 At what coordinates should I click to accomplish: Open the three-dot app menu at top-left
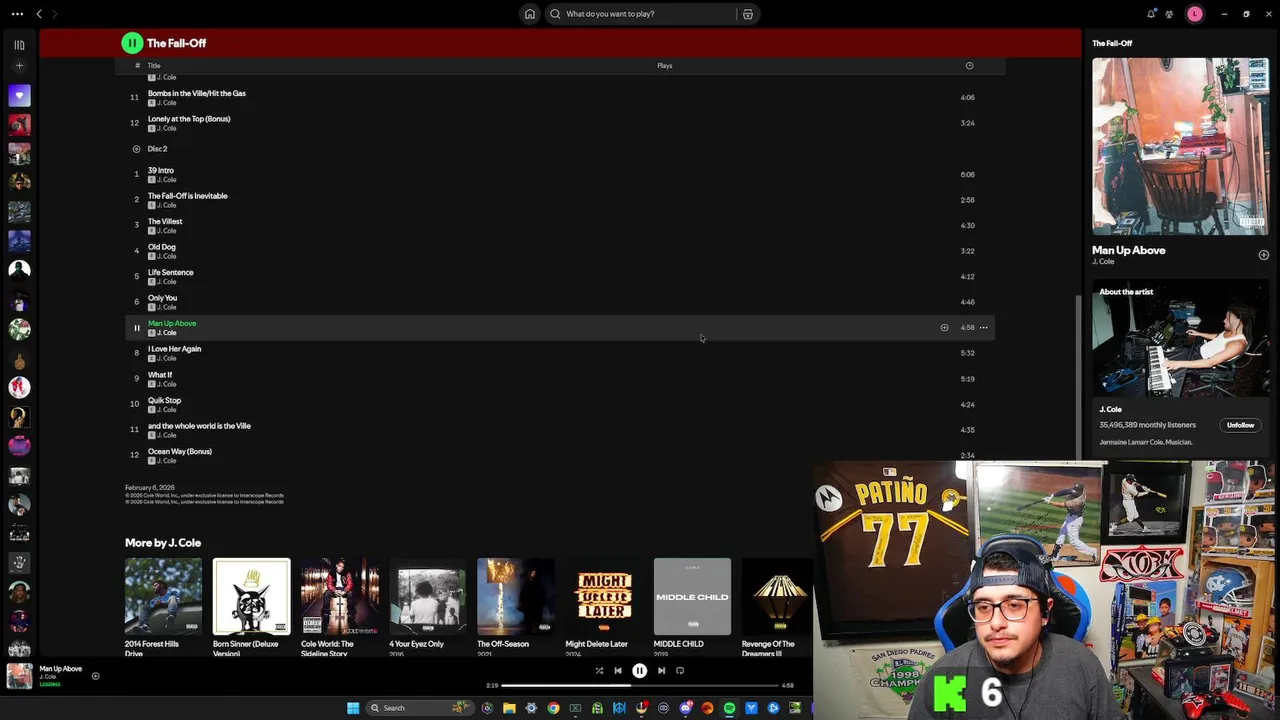coord(17,14)
